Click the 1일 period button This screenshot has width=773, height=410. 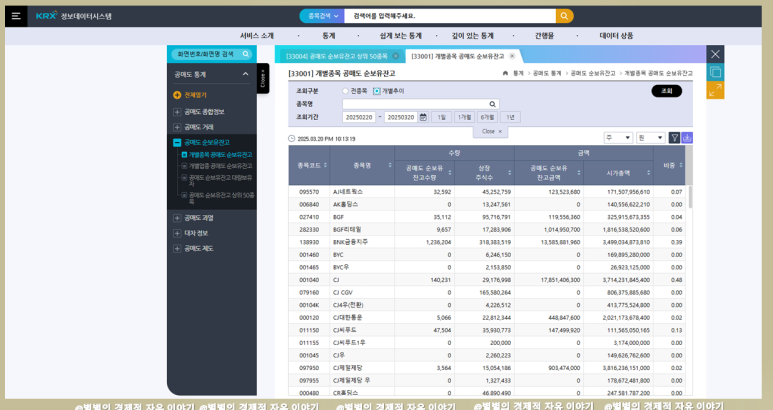442,117
